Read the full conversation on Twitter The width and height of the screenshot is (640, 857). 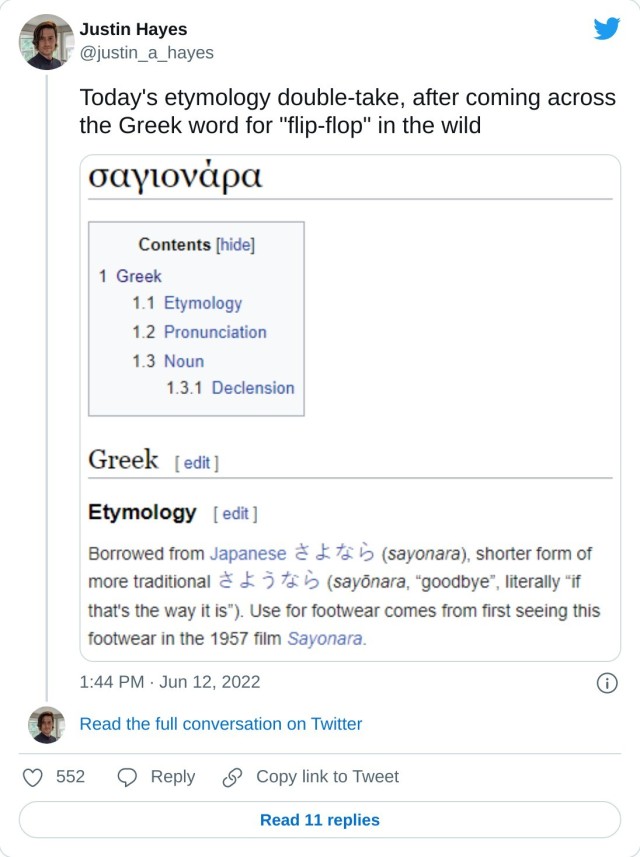(222, 724)
